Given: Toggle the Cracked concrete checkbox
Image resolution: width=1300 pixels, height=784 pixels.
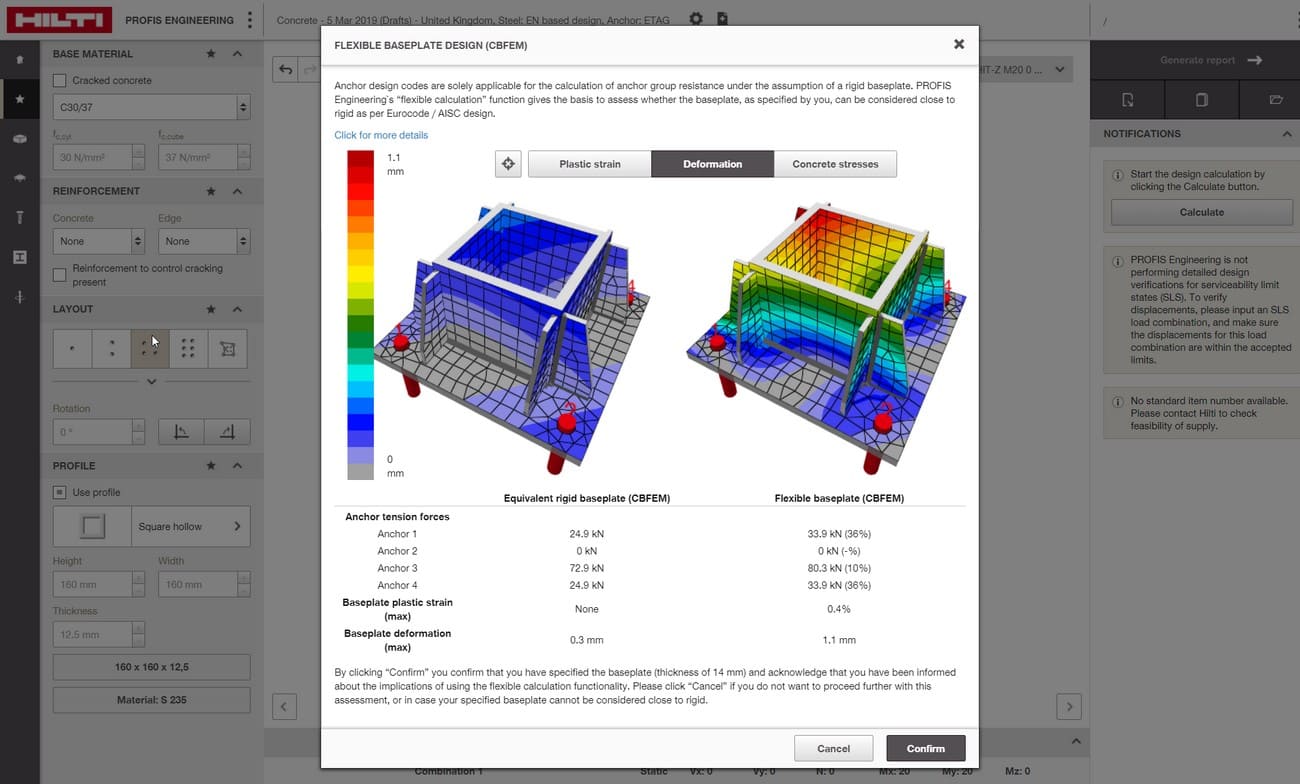Looking at the screenshot, I should click(x=59, y=80).
